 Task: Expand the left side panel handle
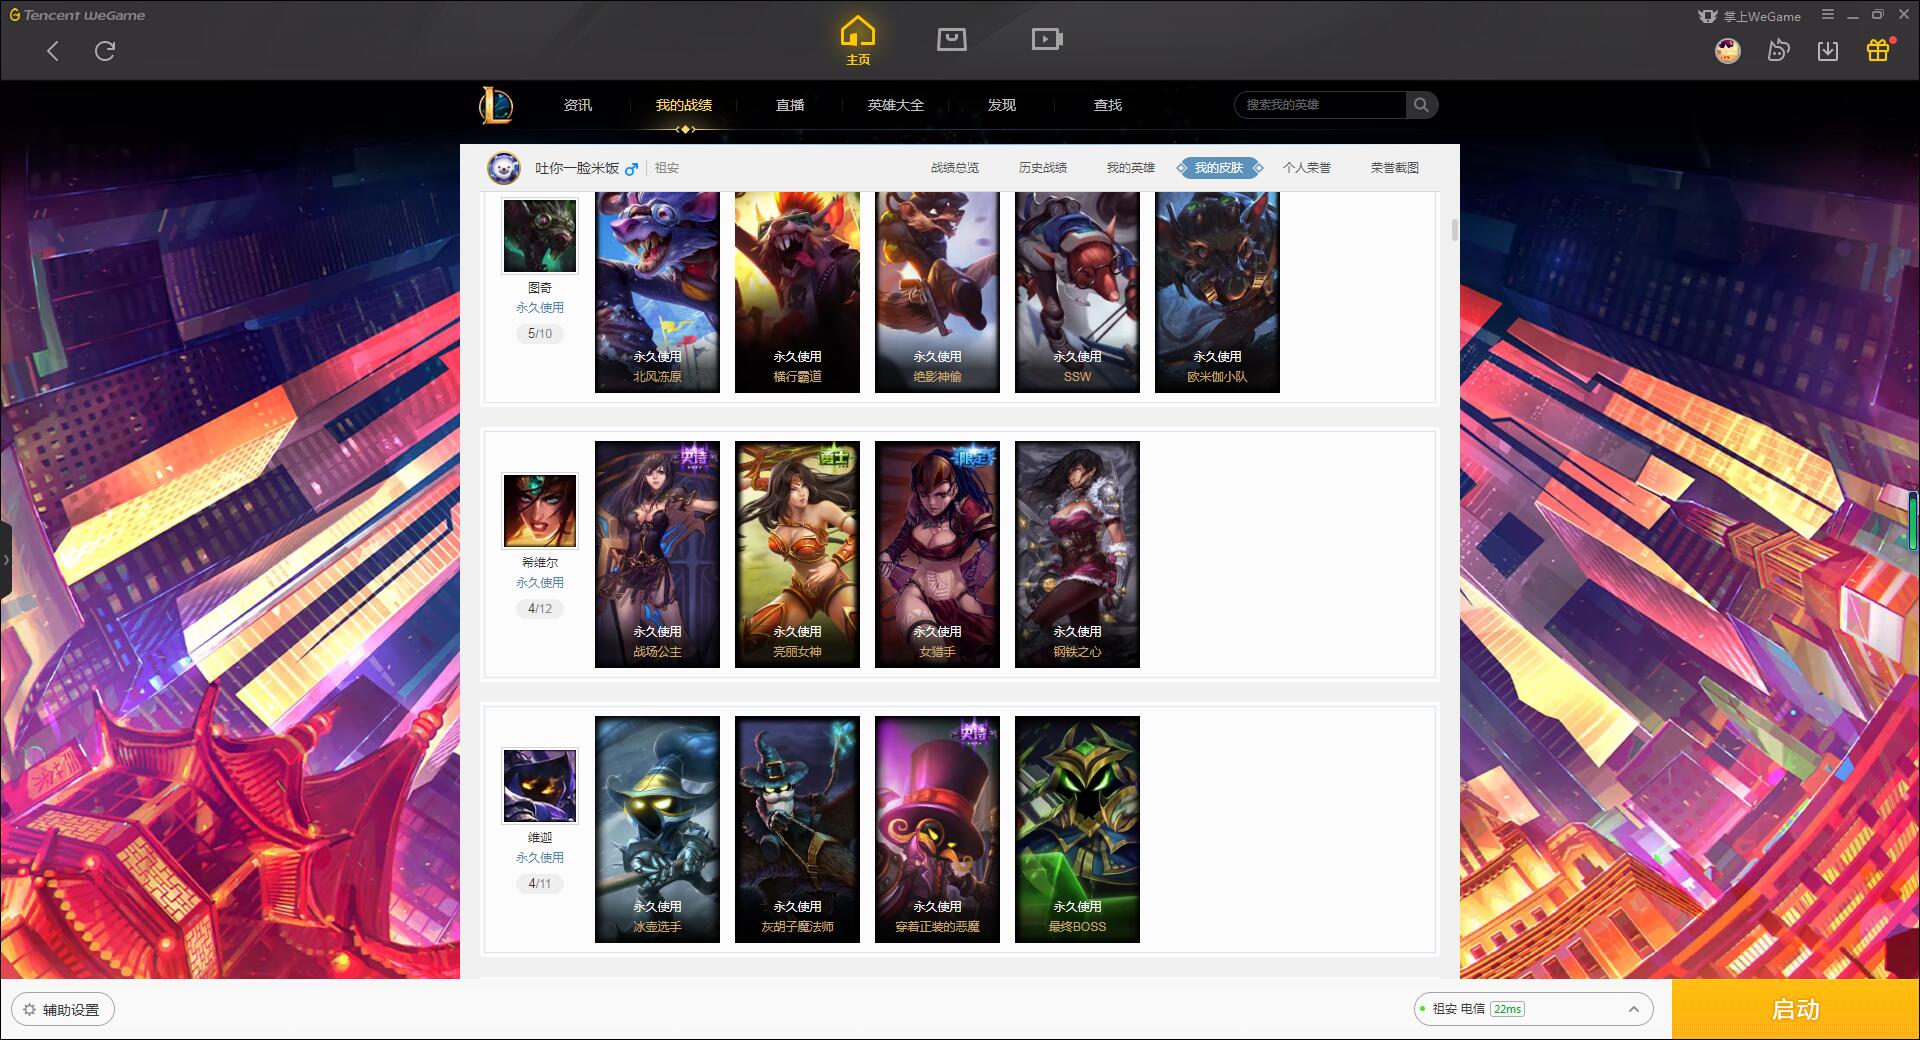pos(6,560)
